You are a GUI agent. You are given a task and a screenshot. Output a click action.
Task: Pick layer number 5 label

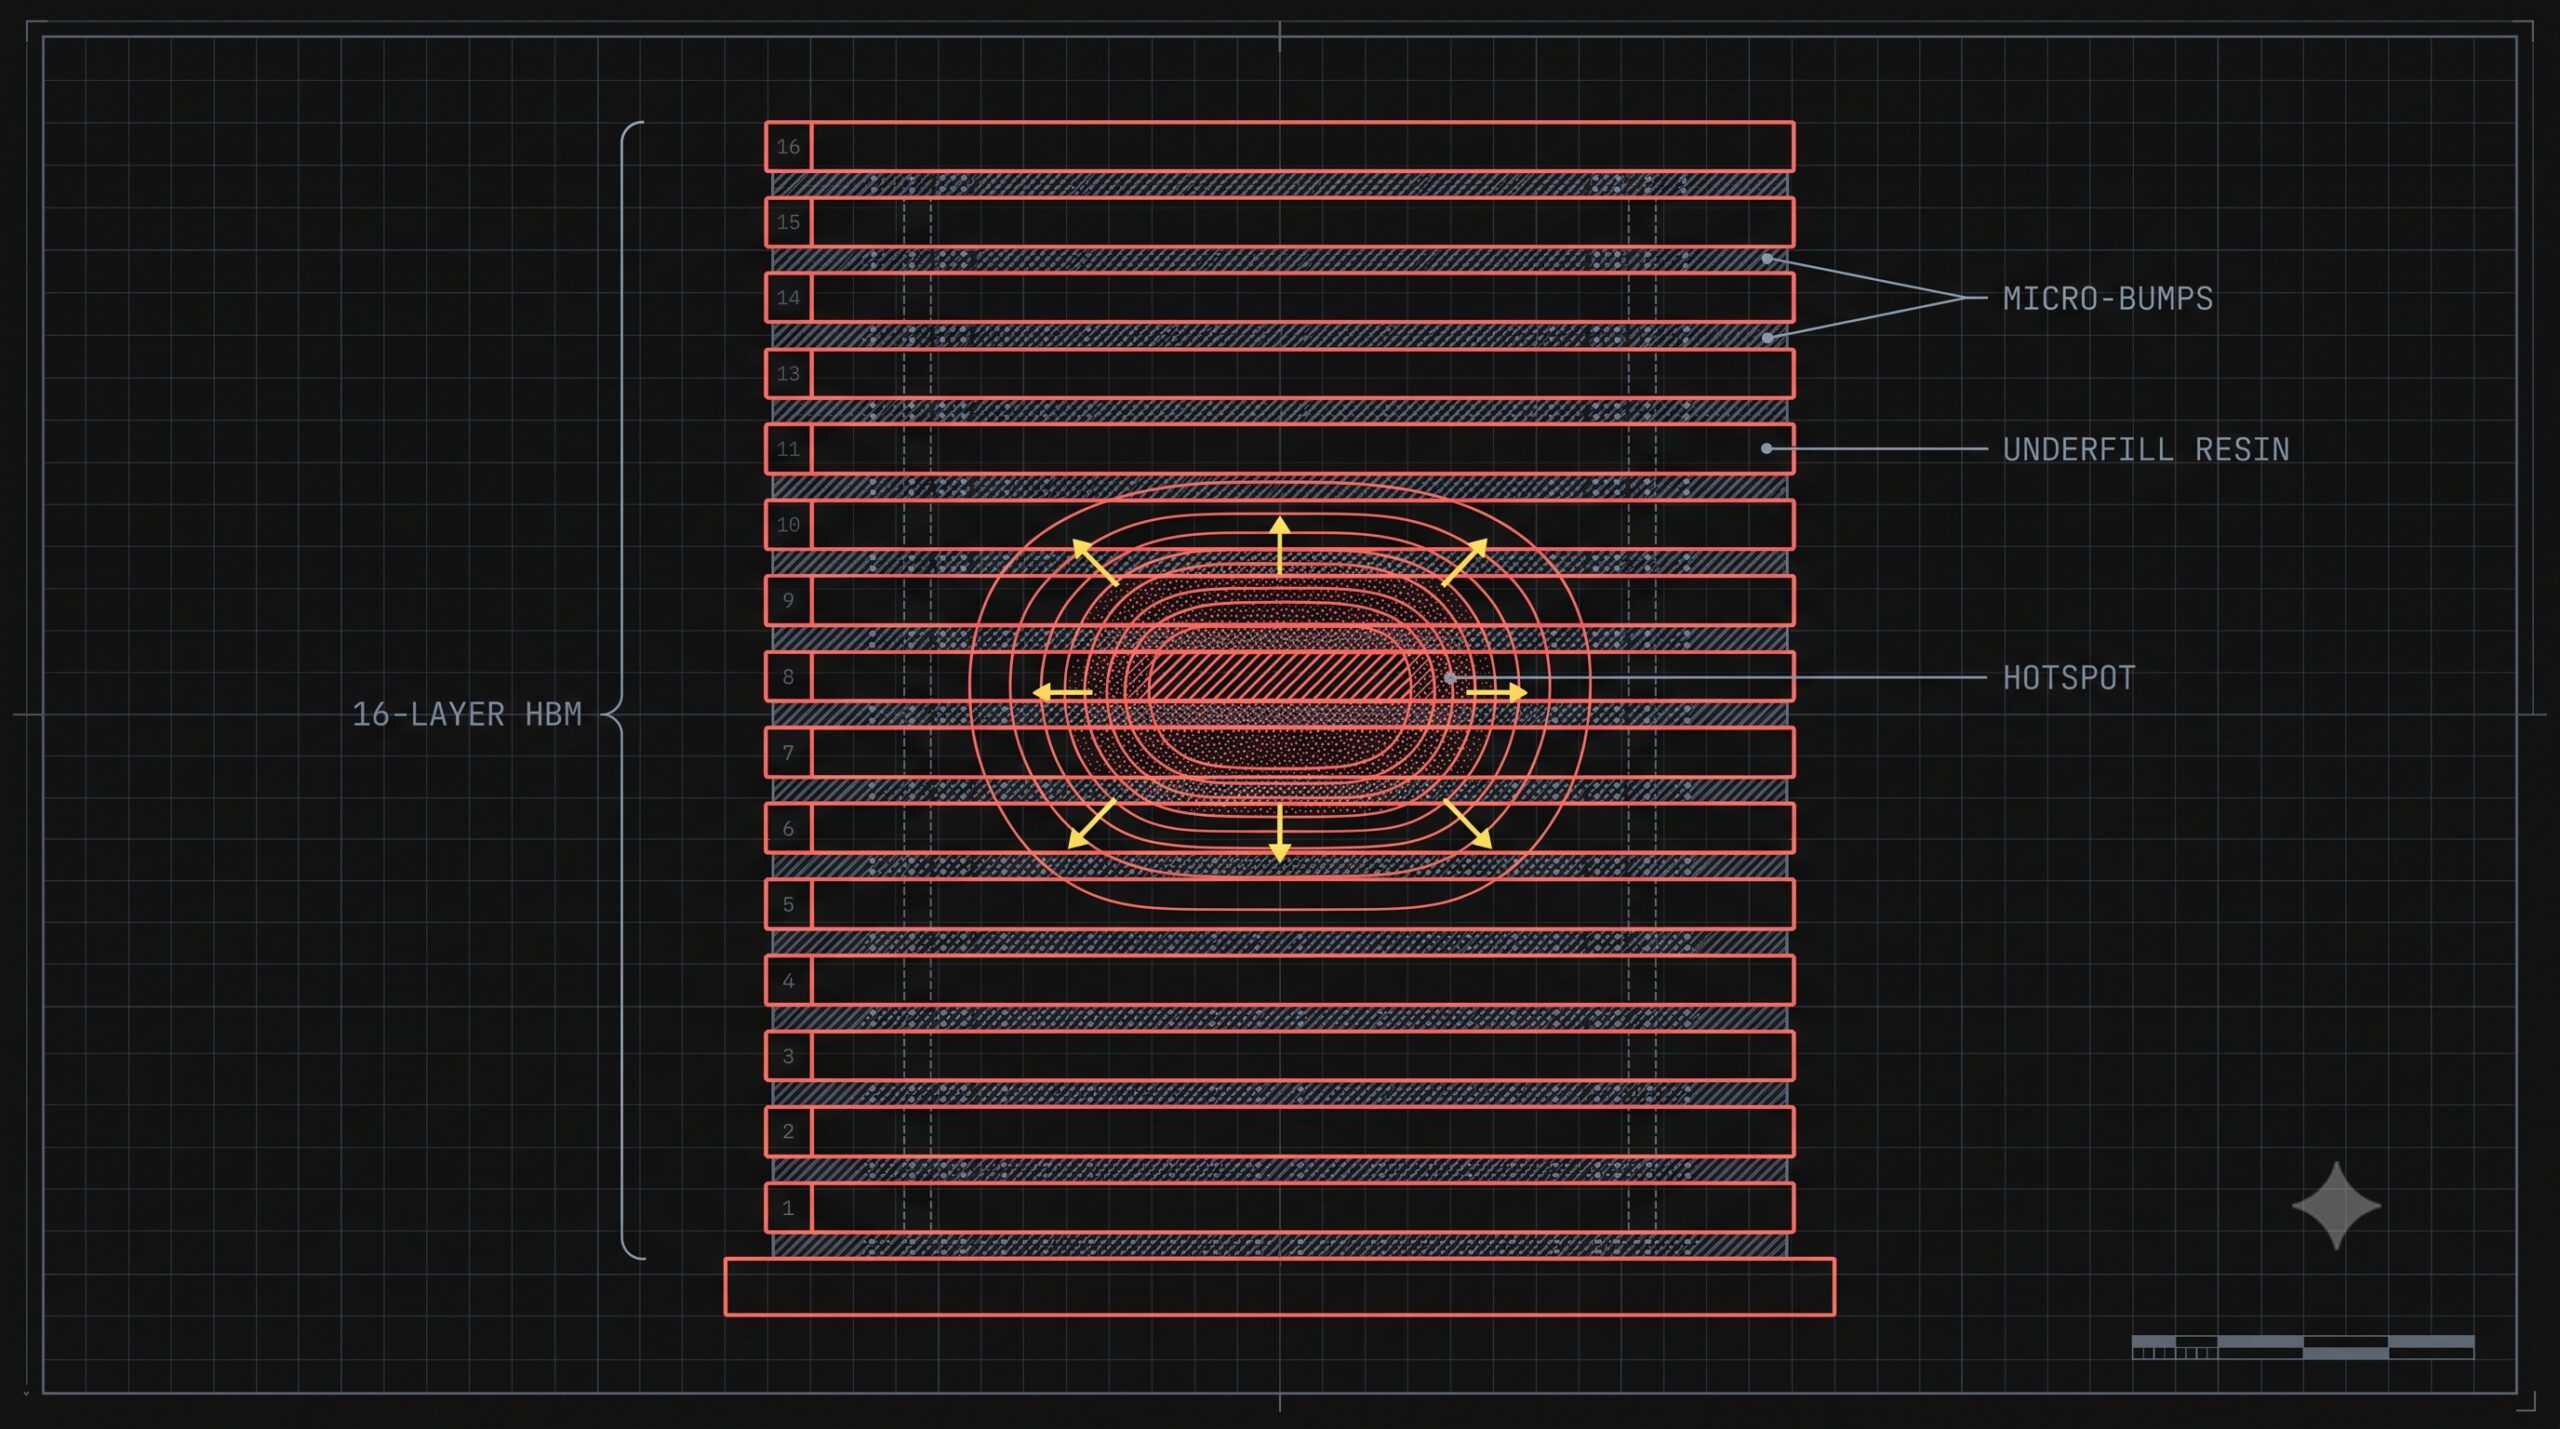(x=788, y=904)
